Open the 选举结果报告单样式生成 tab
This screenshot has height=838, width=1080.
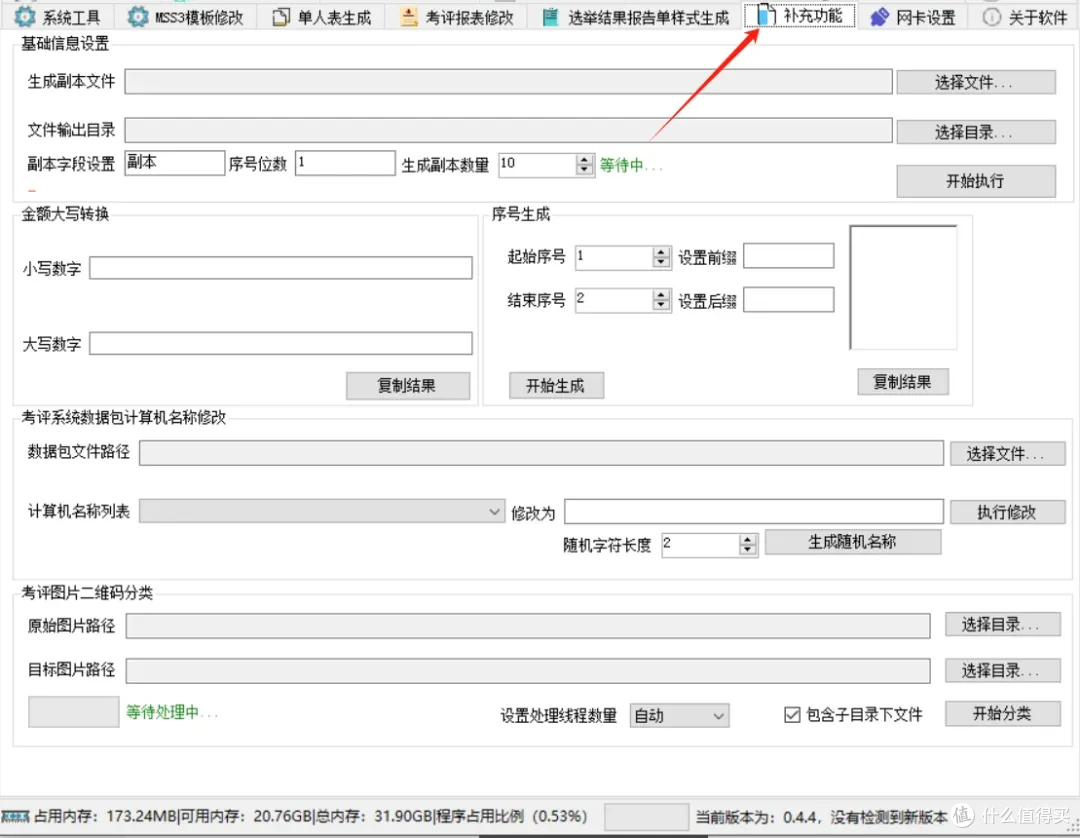(635, 17)
